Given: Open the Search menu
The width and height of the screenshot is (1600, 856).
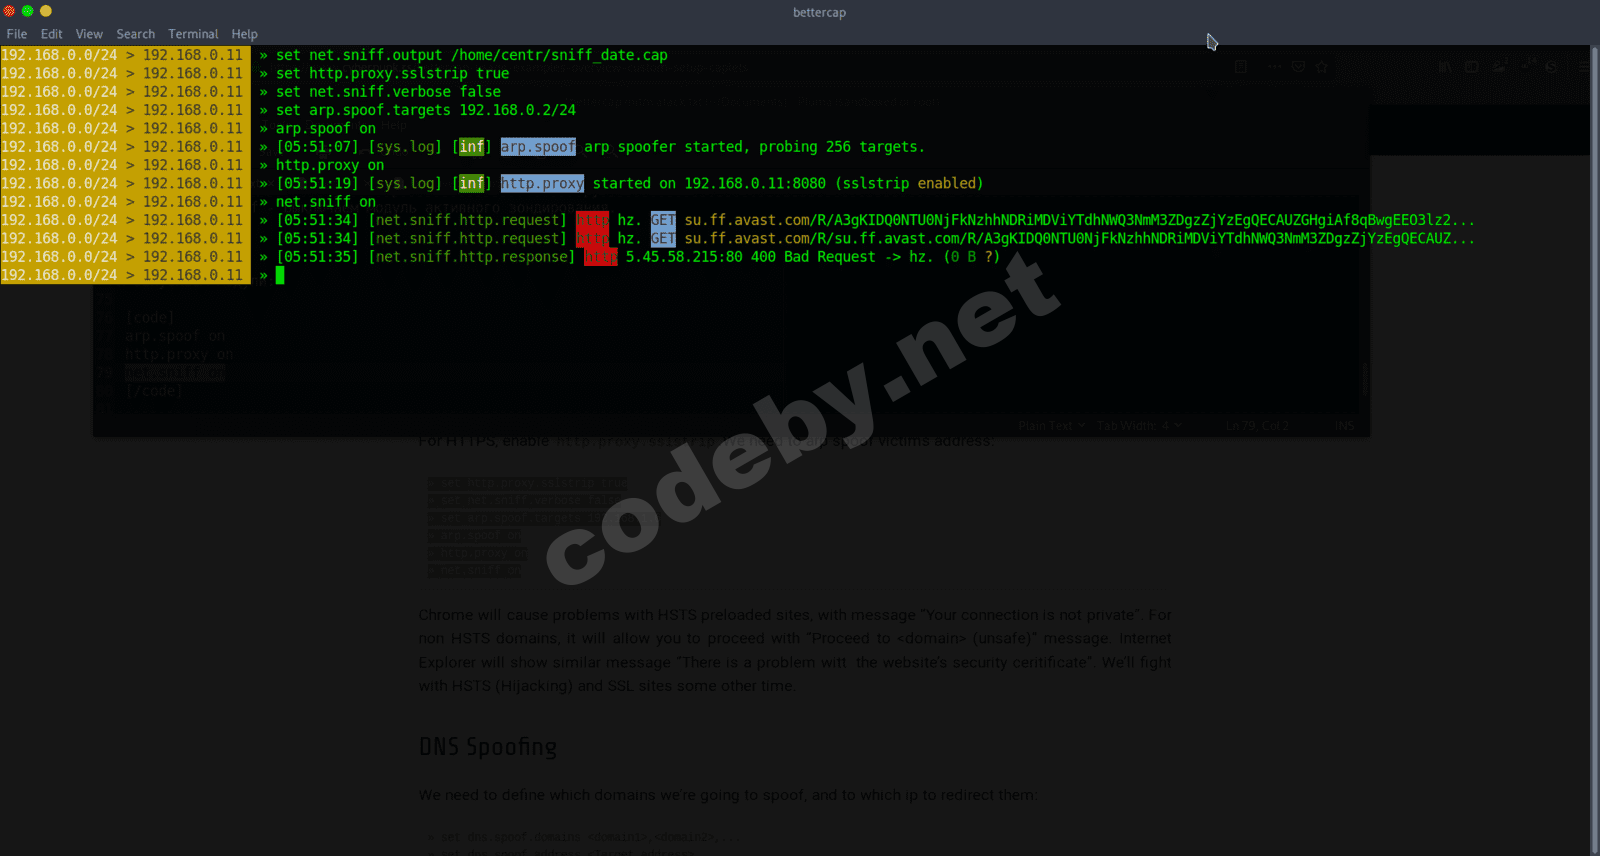Looking at the screenshot, I should pyautogui.click(x=135, y=34).
